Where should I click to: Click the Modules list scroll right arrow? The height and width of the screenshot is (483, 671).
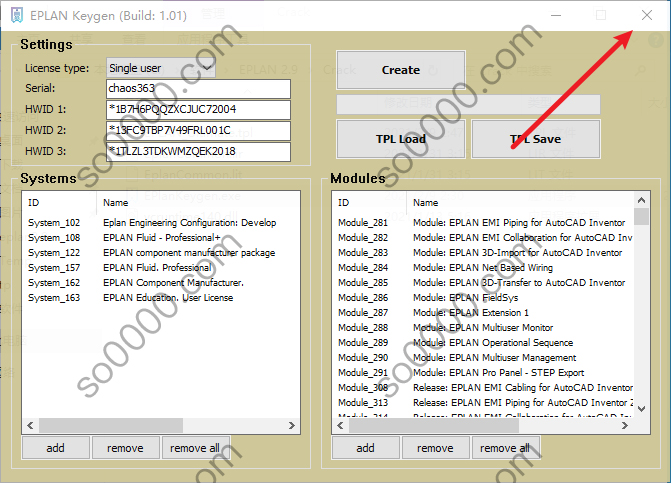625,425
